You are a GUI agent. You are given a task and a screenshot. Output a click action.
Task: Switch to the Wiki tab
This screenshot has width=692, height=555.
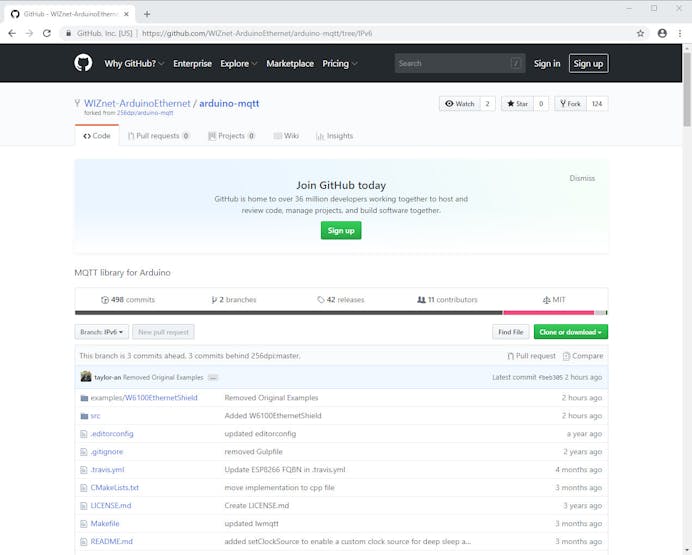coord(286,136)
